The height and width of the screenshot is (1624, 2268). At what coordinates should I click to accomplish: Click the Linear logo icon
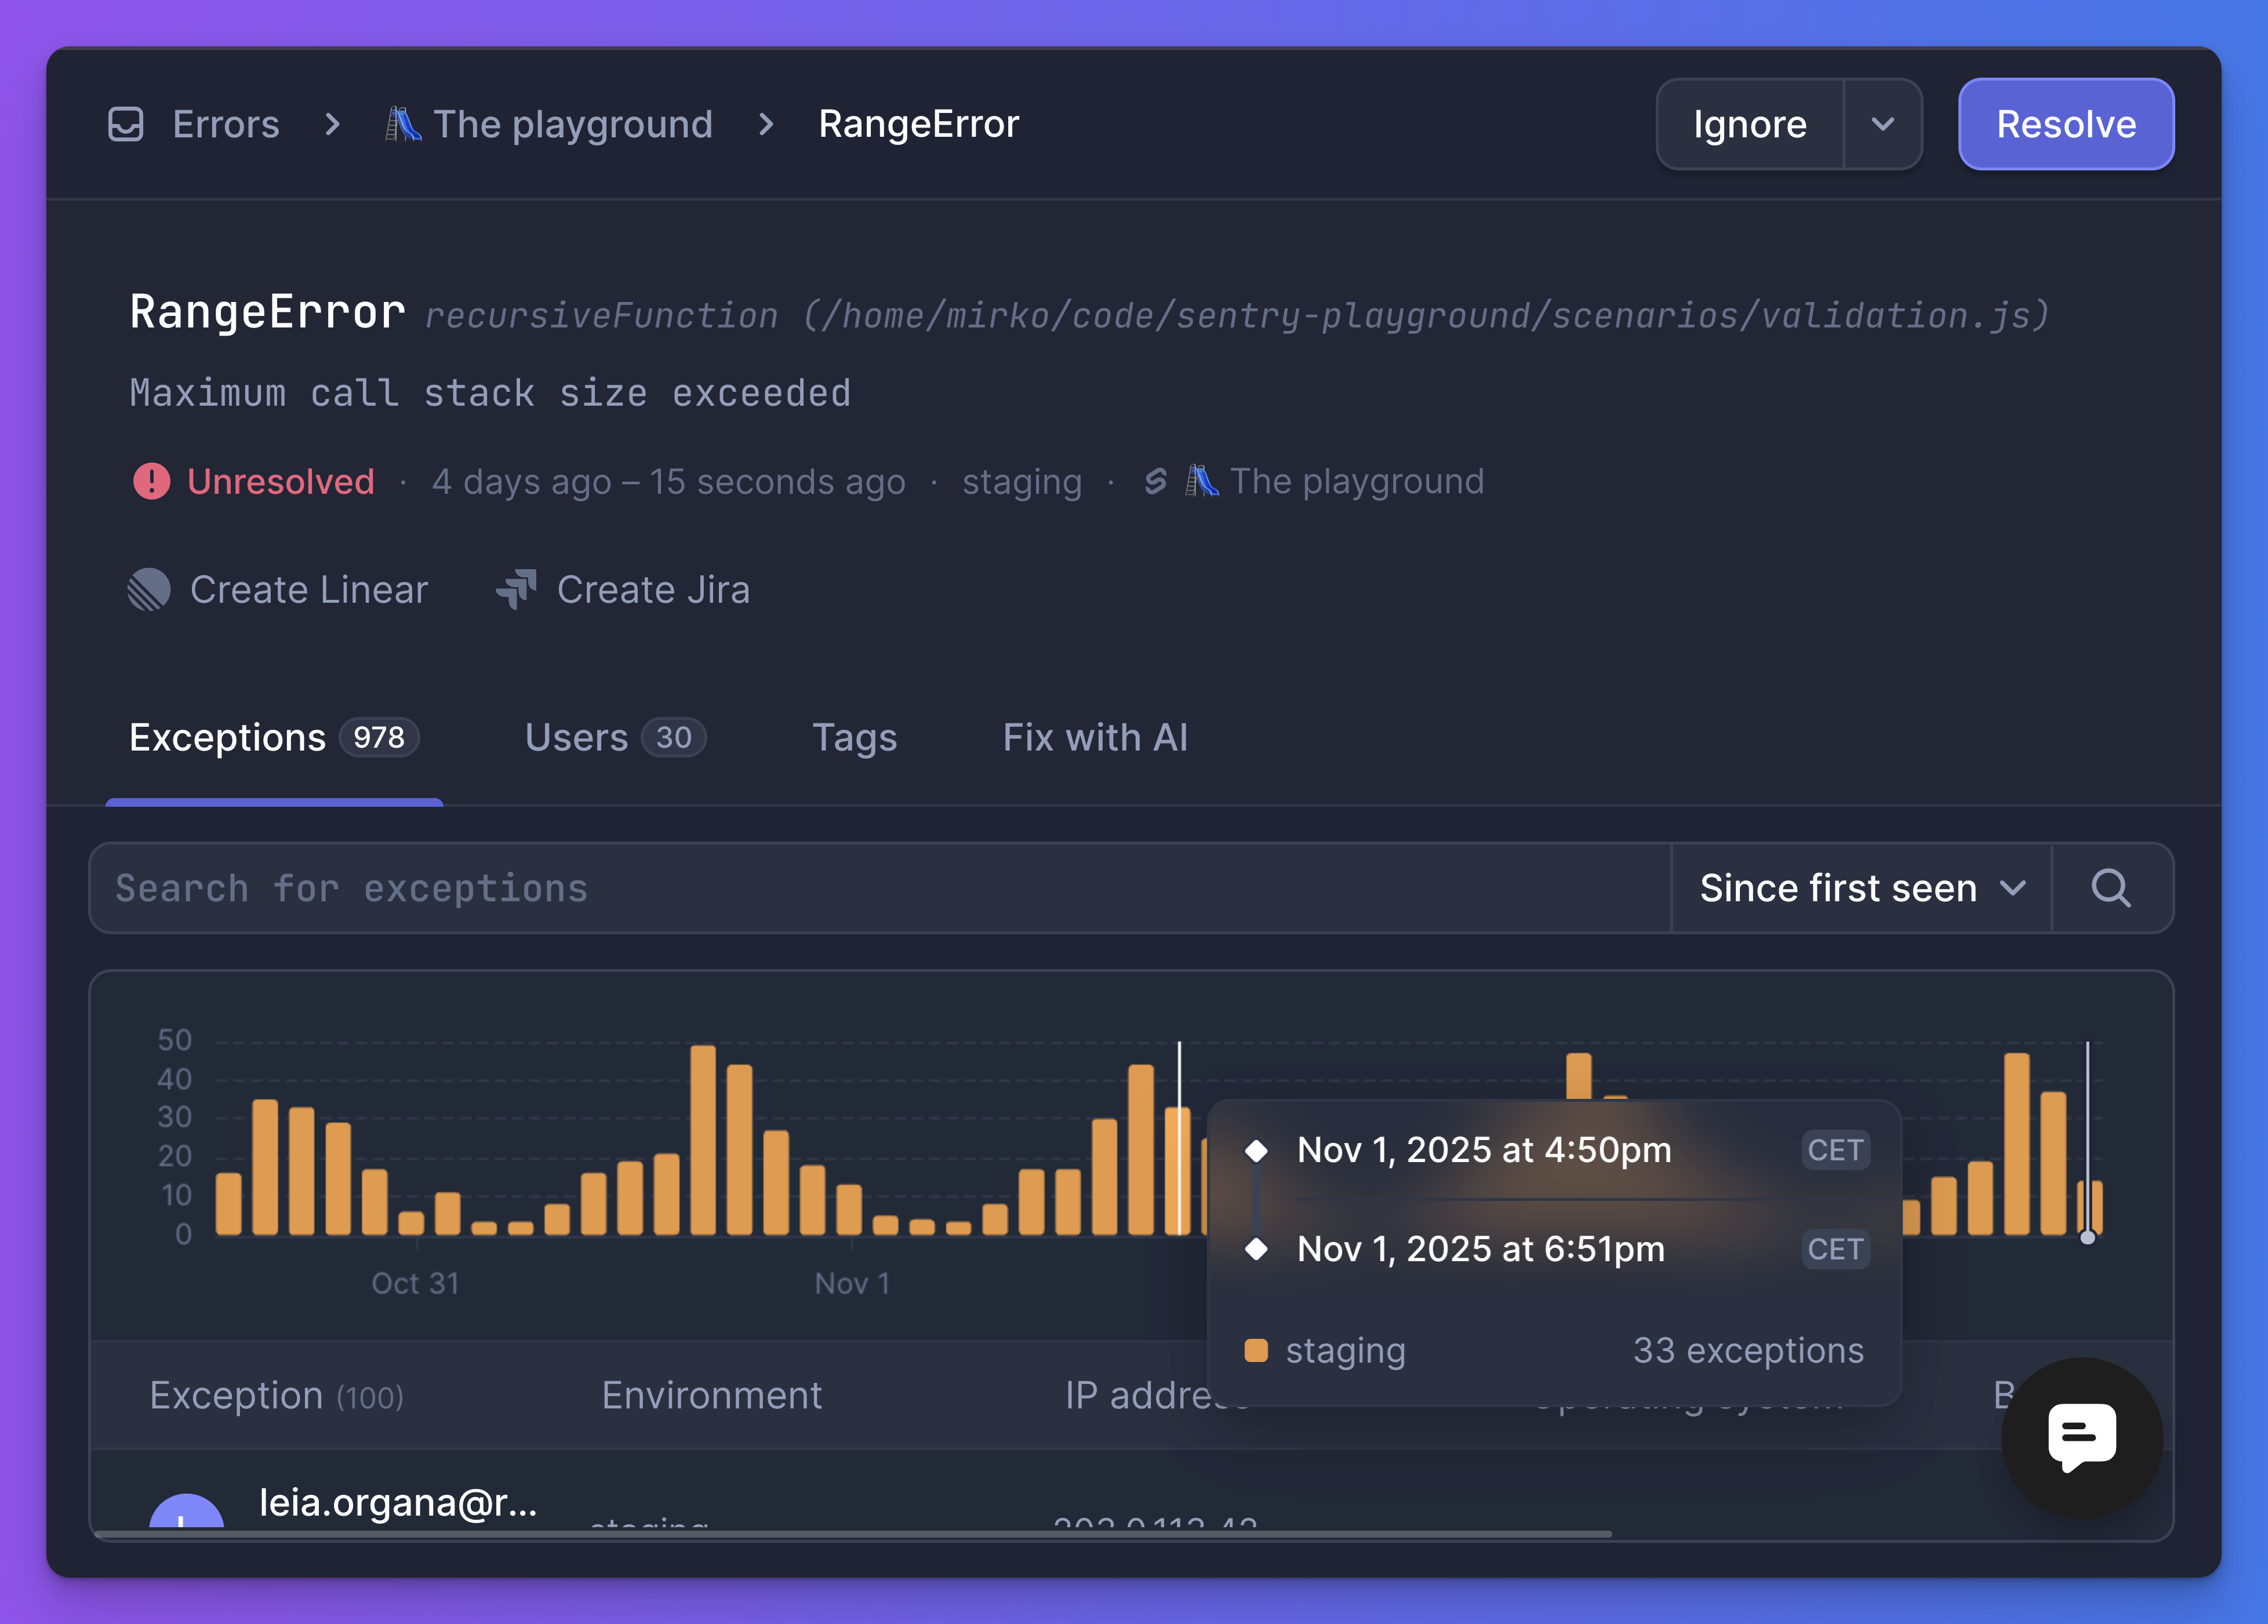click(149, 590)
